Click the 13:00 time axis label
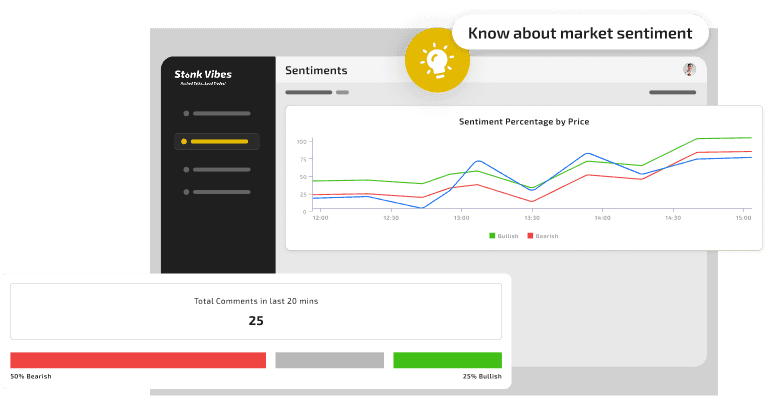The image size is (768, 396). (461, 218)
